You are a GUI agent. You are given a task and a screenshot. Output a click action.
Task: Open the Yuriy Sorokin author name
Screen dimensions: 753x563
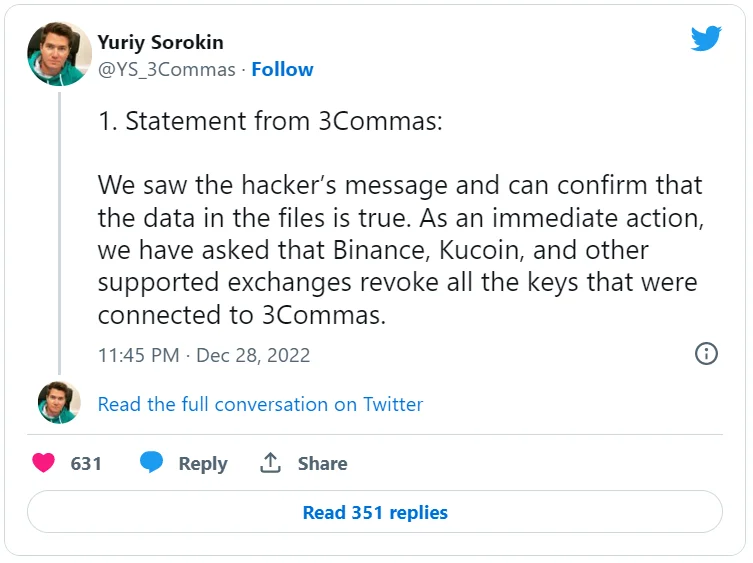pos(160,42)
